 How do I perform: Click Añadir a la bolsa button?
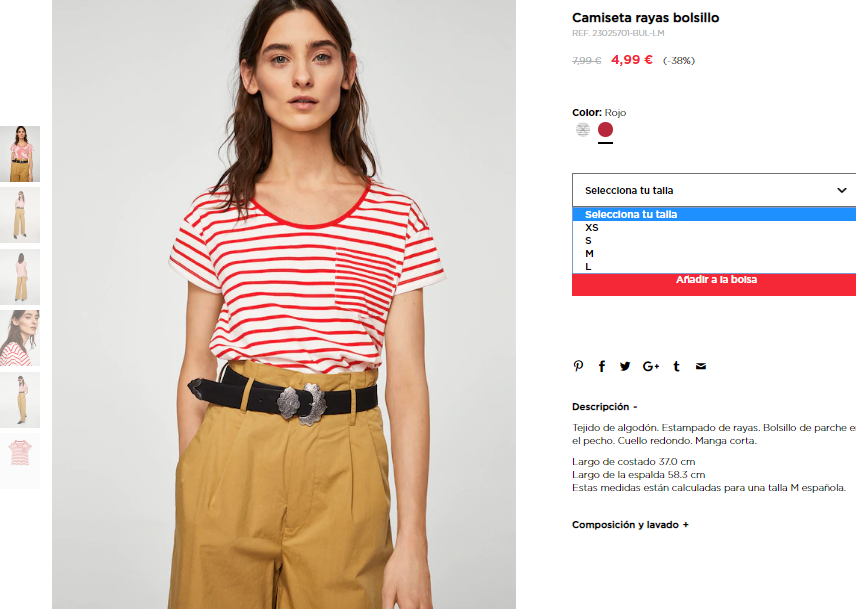click(714, 284)
